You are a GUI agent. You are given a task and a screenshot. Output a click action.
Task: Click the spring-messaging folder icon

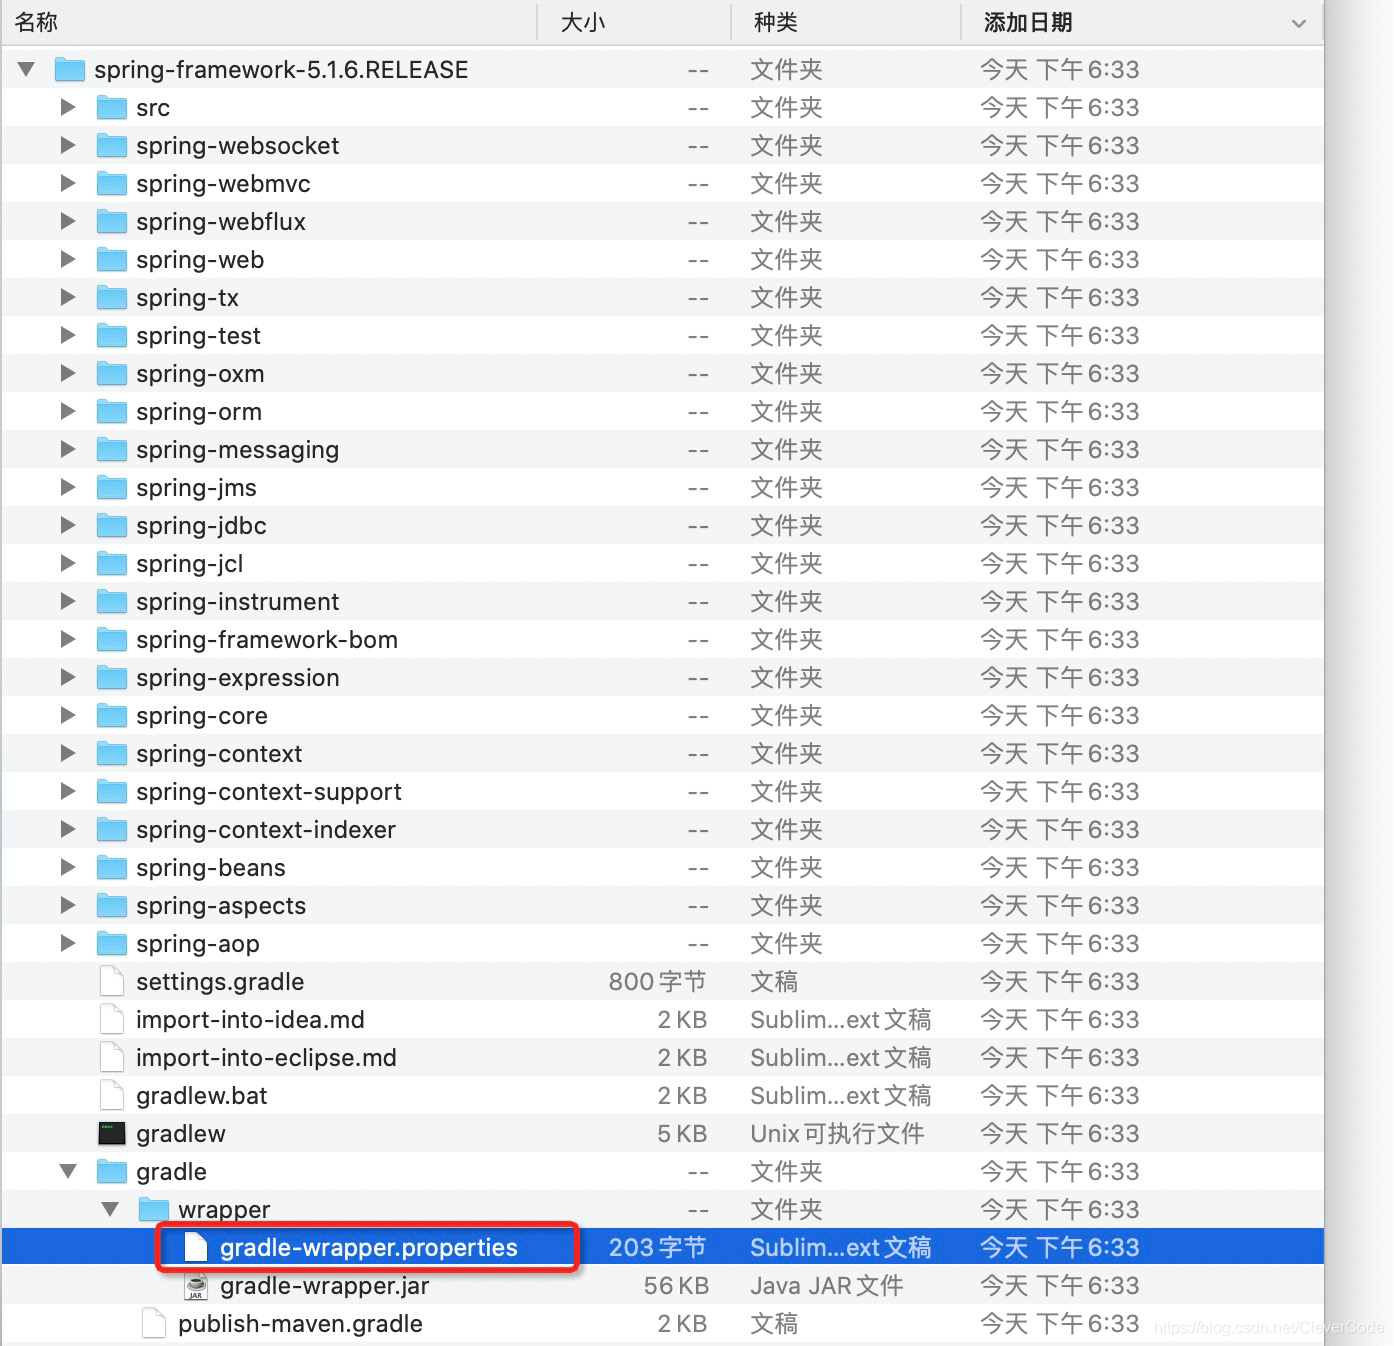click(111, 449)
